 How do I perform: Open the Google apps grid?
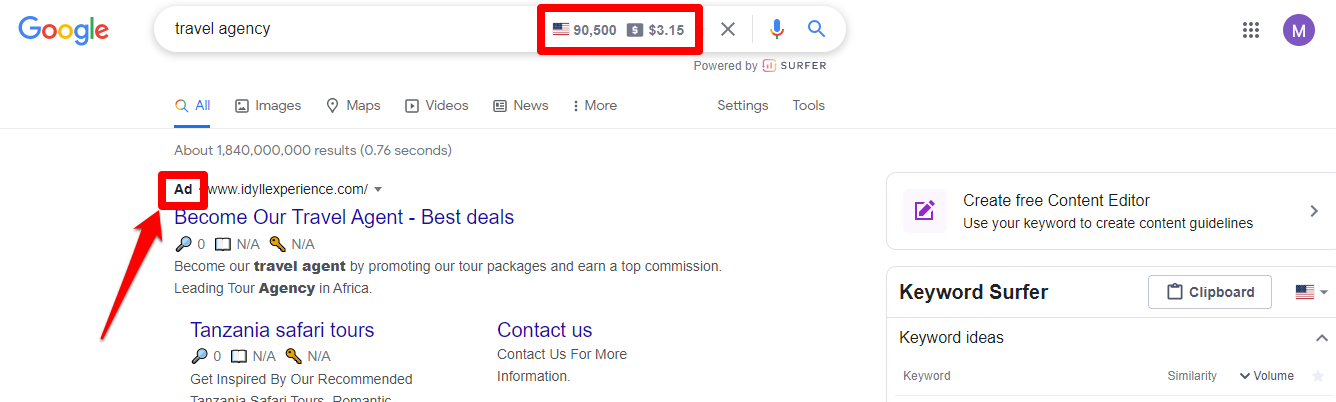[x=1250, y=30]
